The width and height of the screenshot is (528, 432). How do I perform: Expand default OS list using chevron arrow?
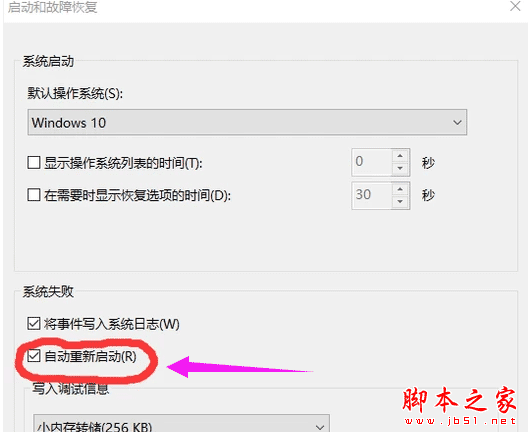[x=457, y=123]
